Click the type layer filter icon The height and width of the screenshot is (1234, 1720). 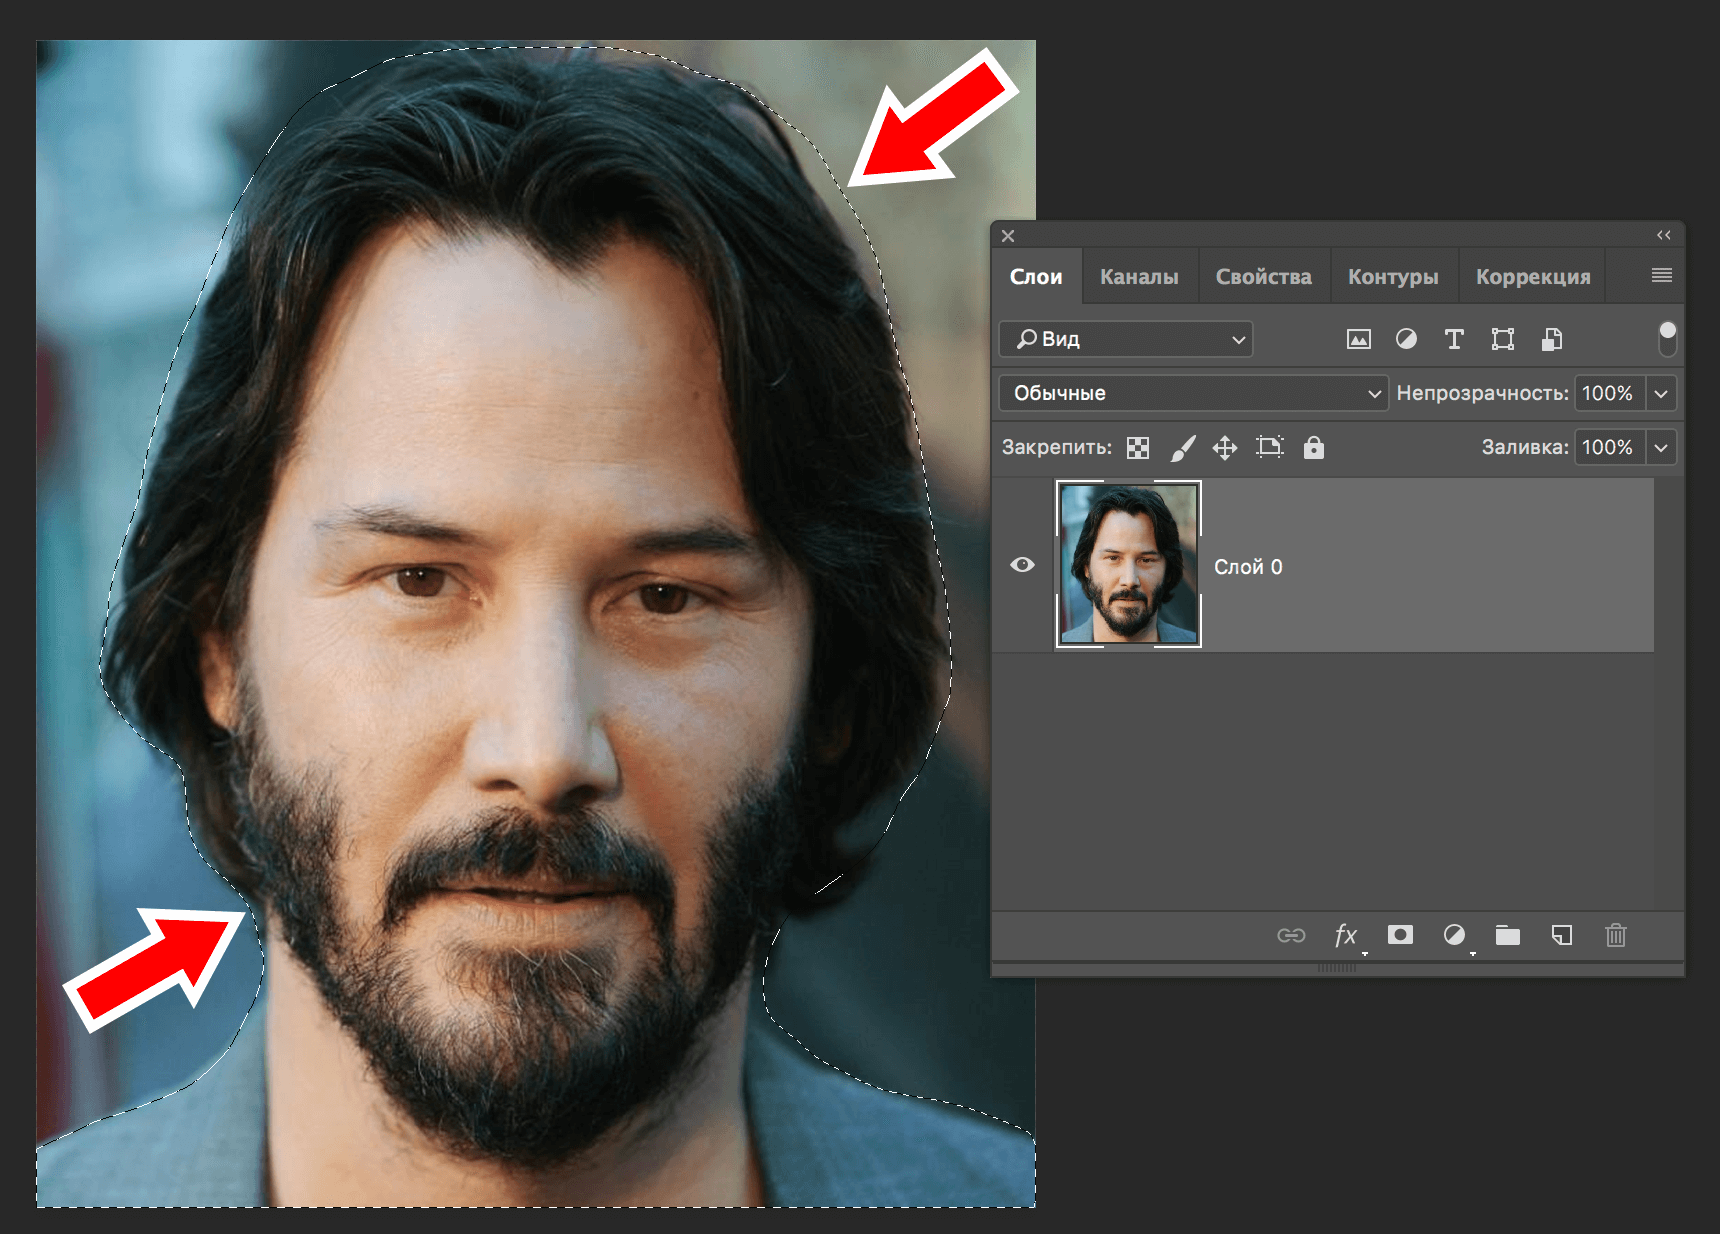[1454, 340]
